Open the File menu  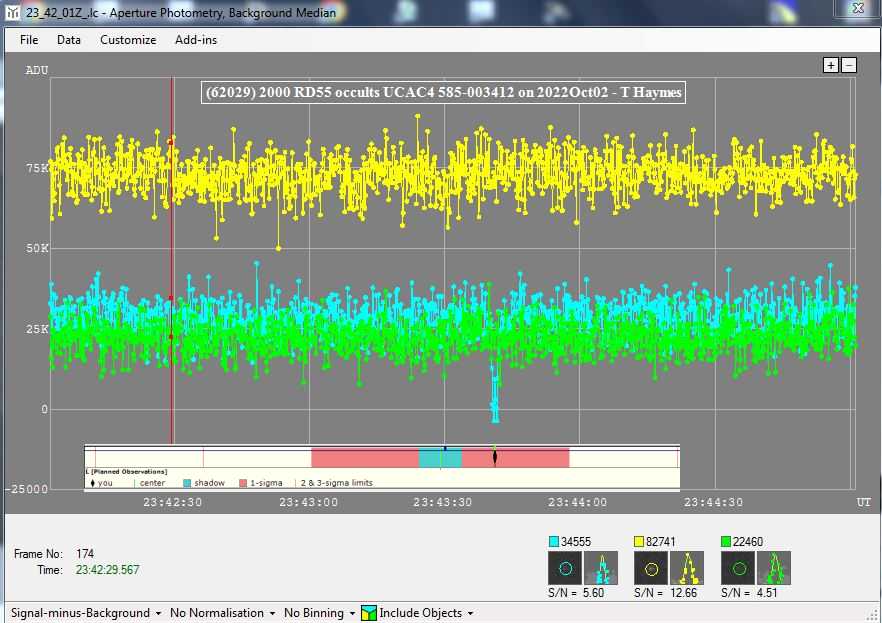click(x=29, y=40)
